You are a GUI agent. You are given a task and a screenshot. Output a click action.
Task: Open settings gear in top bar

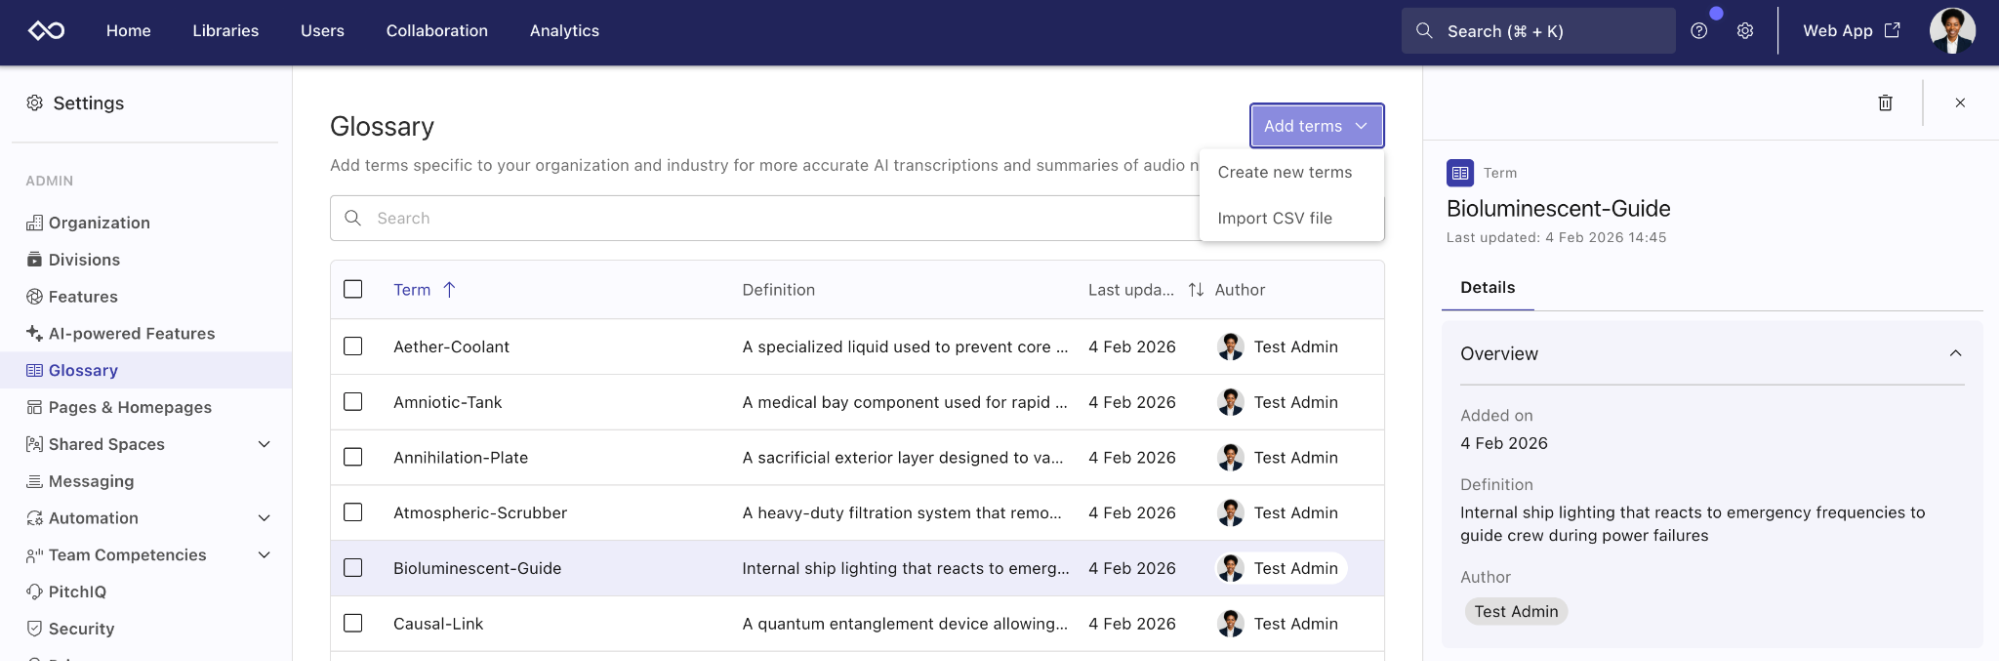(1745, 31)
